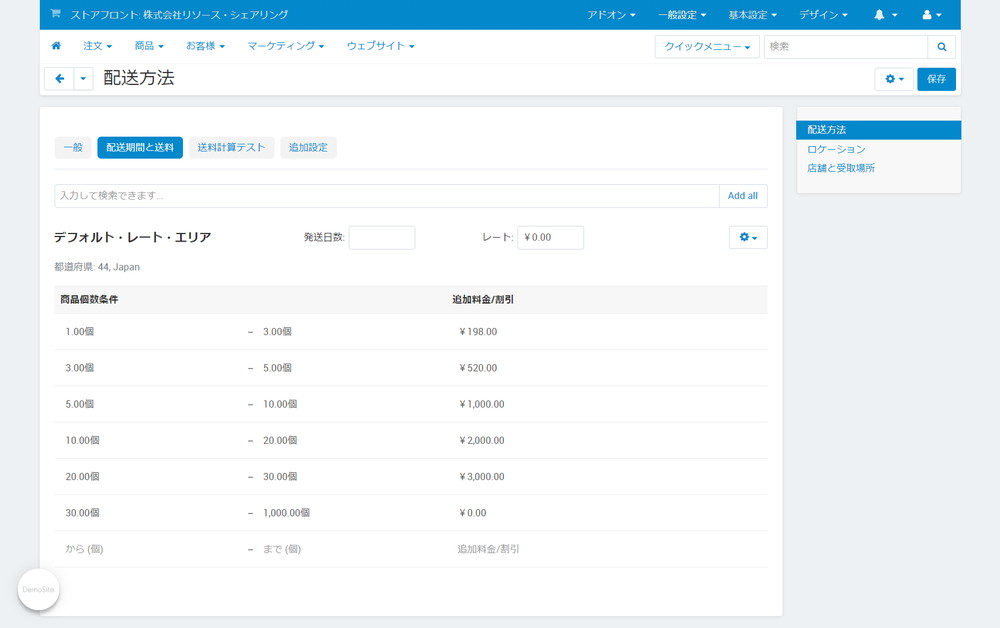
Task: Open the 注文 menu
Action: [x=98, y=46]
